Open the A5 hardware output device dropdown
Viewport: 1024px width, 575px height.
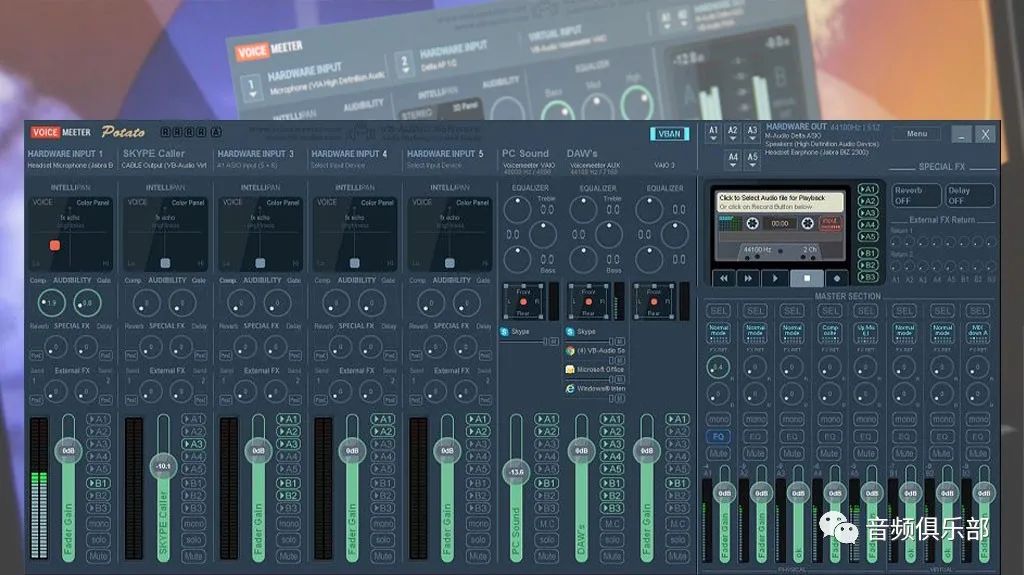[x=752, y=160]
